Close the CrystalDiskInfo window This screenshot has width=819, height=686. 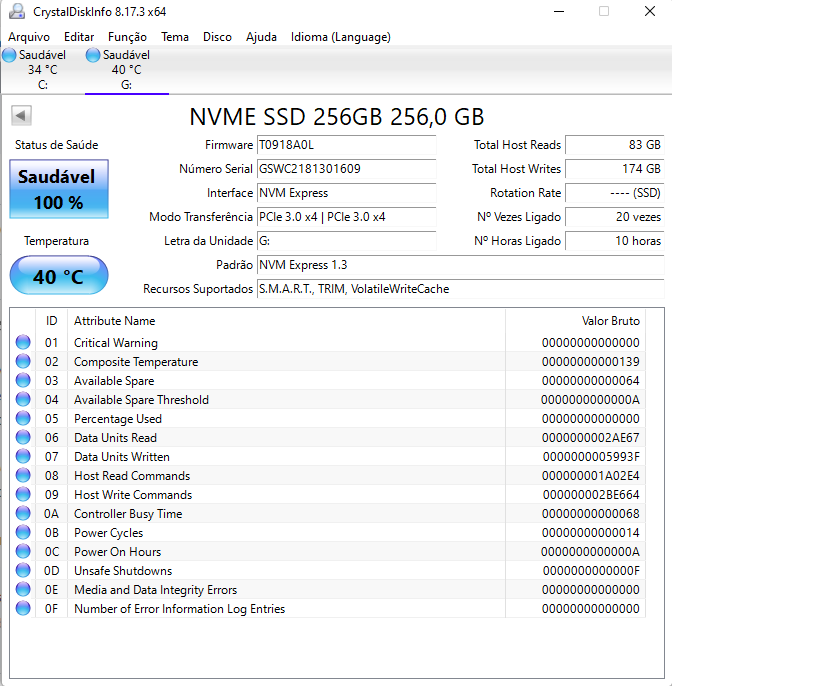pos(650,11)
